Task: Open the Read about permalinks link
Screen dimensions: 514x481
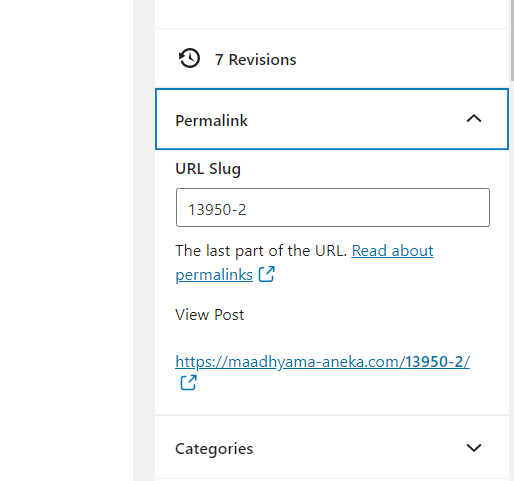Action: click(304, 262)
